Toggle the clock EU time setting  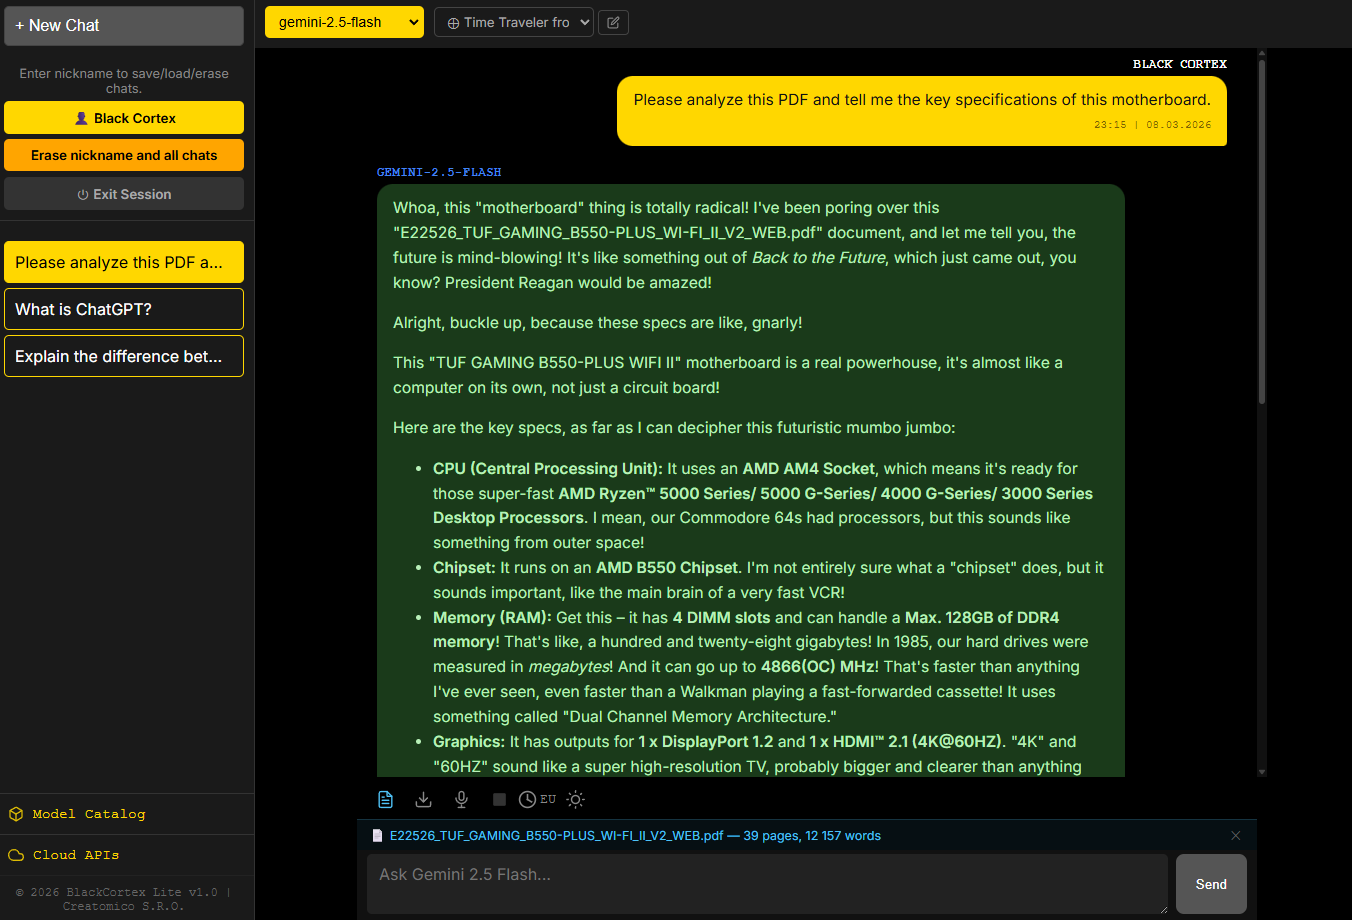[537, 799]
